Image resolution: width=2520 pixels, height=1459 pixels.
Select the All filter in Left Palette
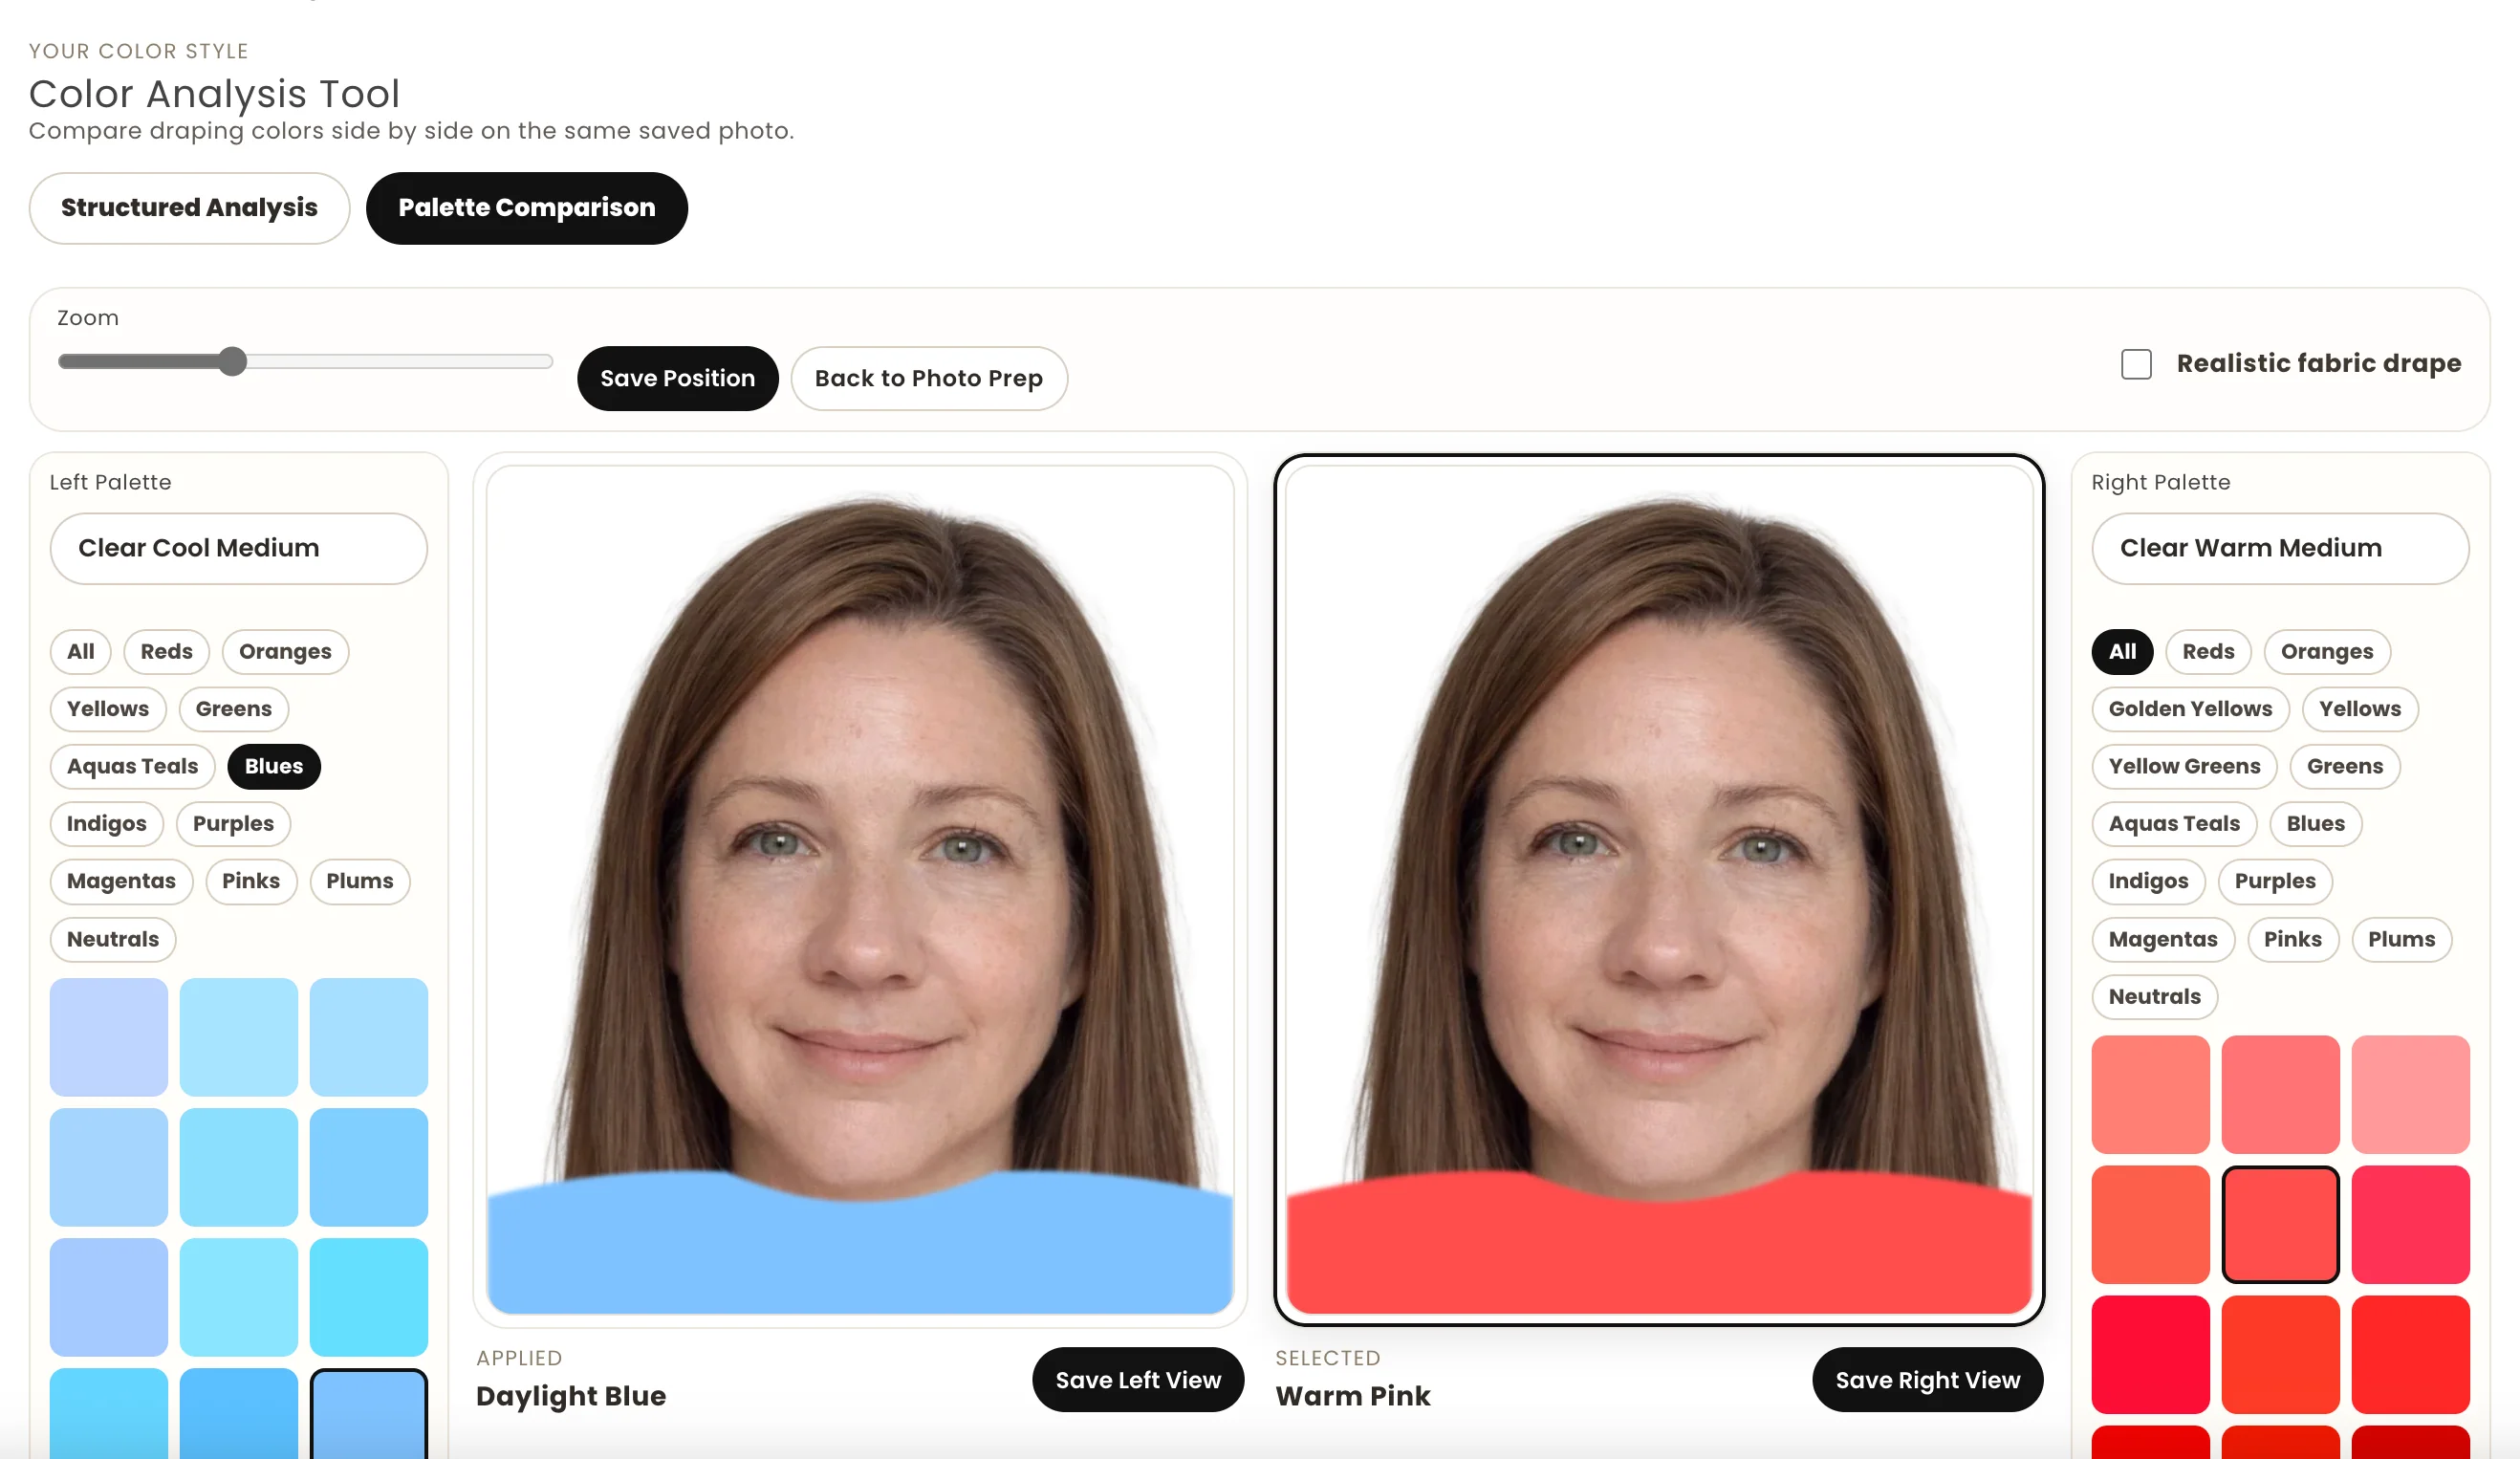point(80,651)
